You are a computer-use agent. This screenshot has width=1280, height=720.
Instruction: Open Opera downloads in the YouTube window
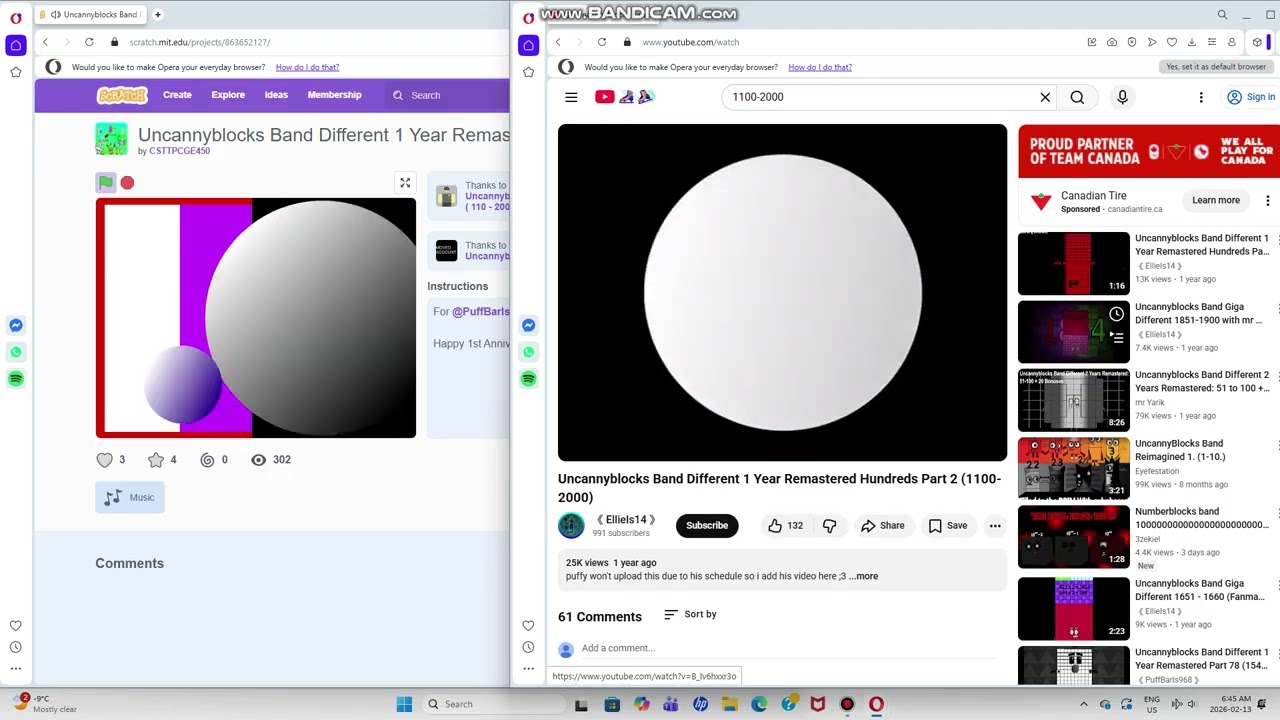pyautogui.click(x=1192, y=42)
